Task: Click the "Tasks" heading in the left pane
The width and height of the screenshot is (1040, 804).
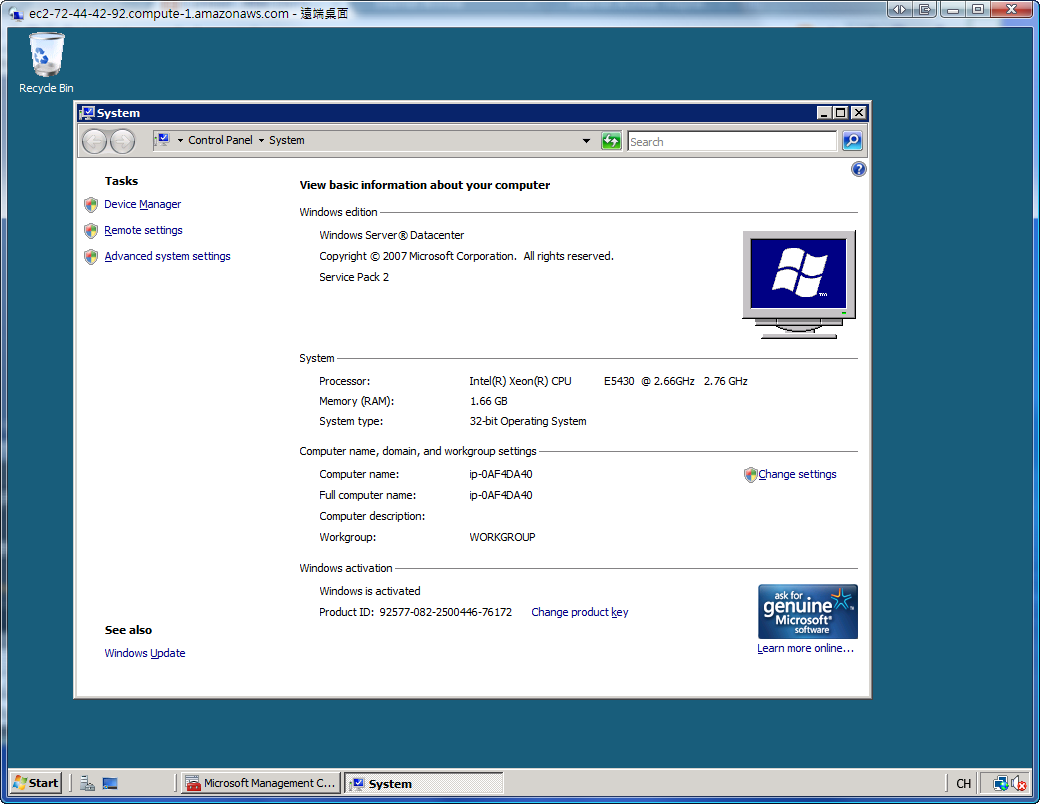Action: 121,181
